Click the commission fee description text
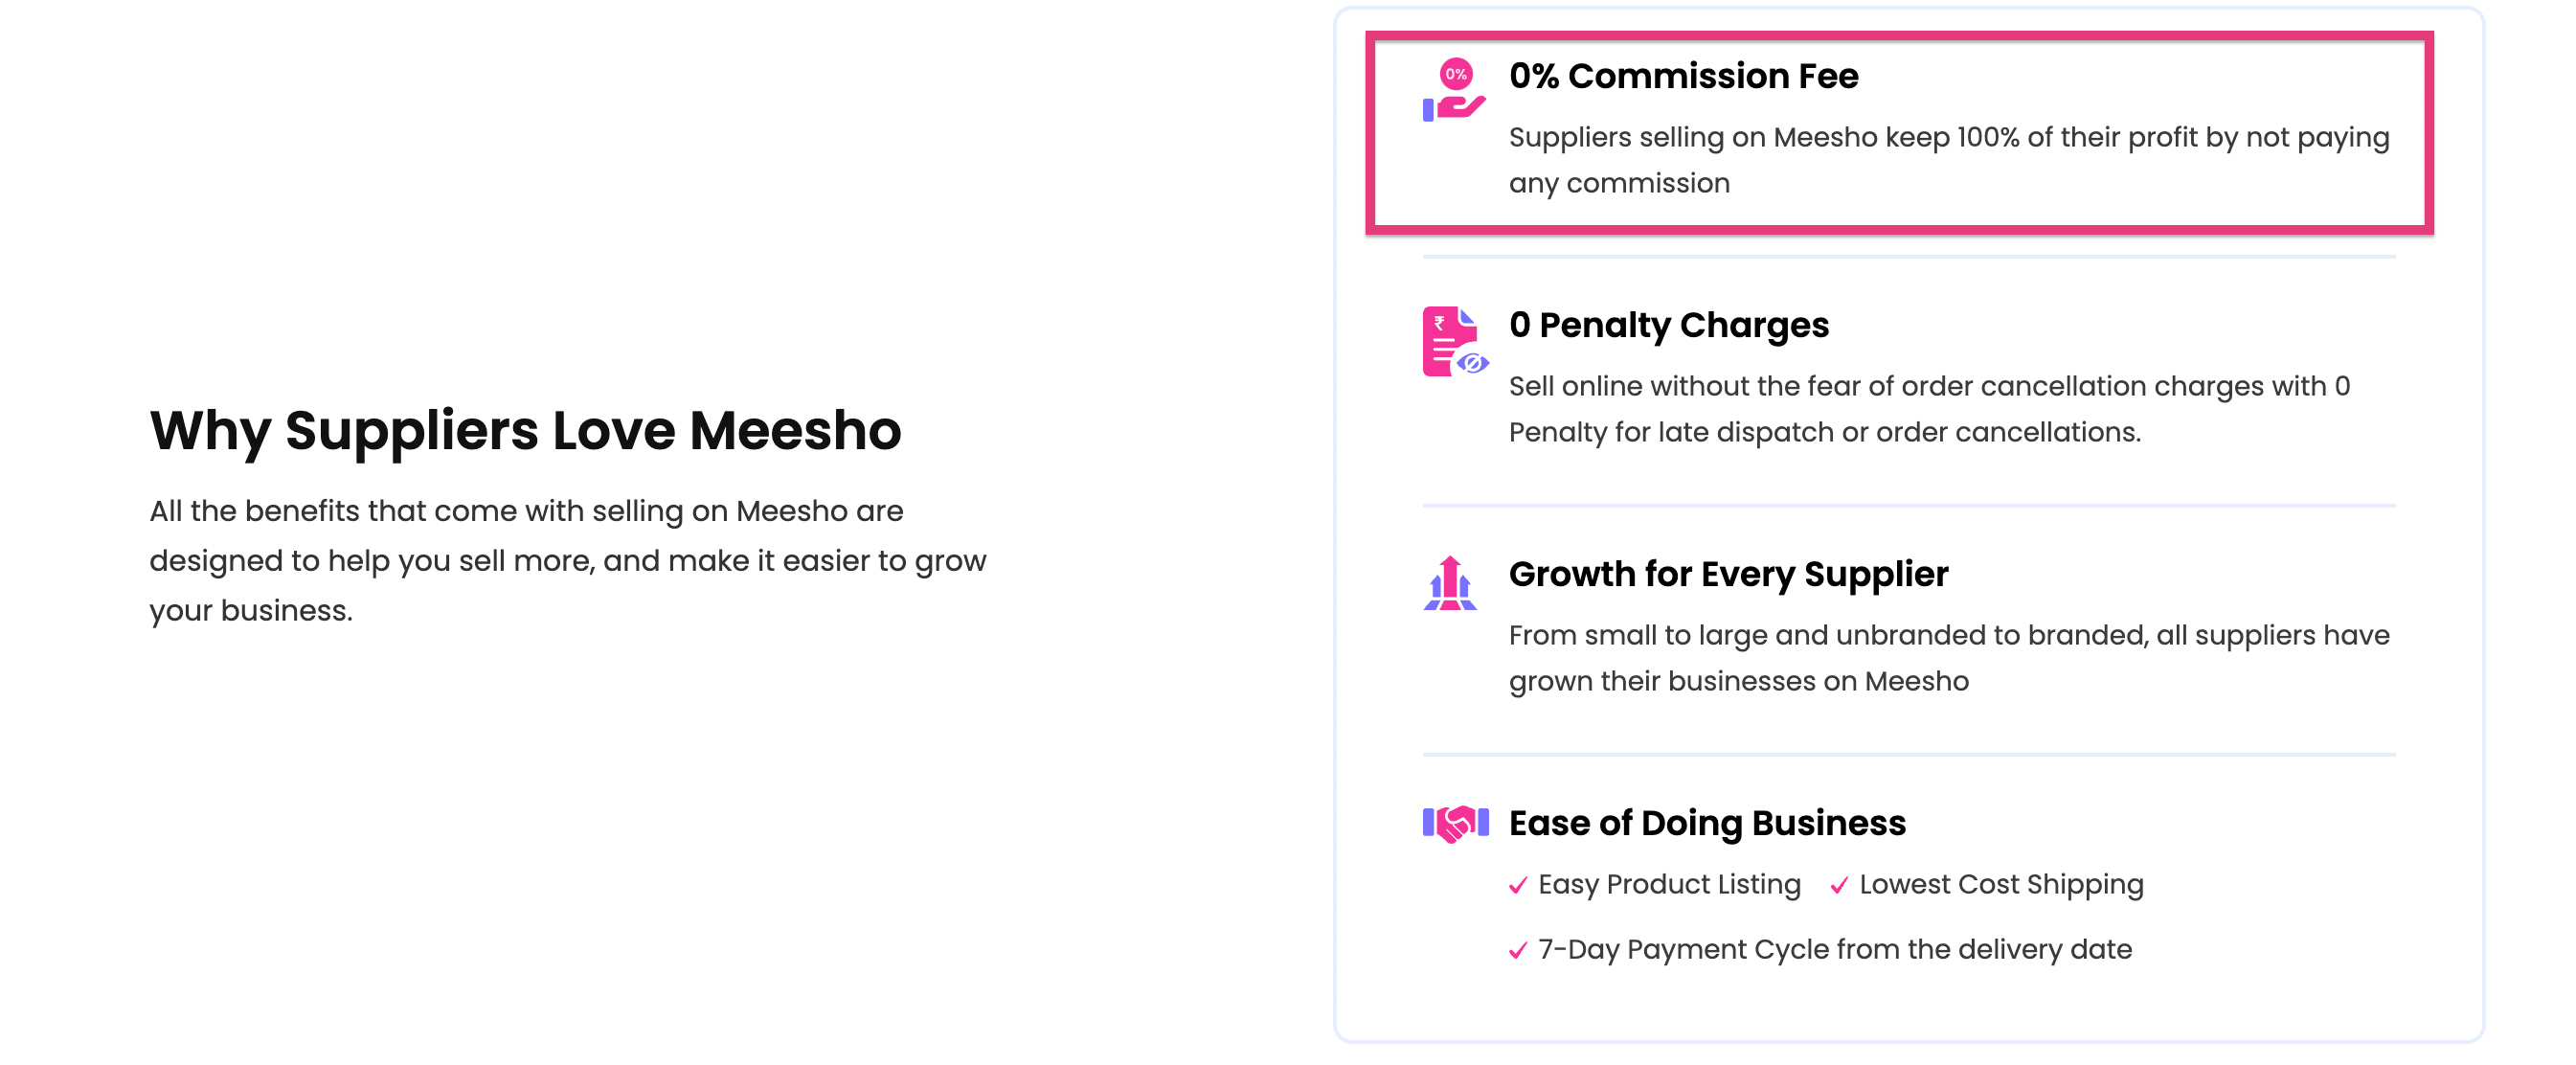 coord(1949,160)
